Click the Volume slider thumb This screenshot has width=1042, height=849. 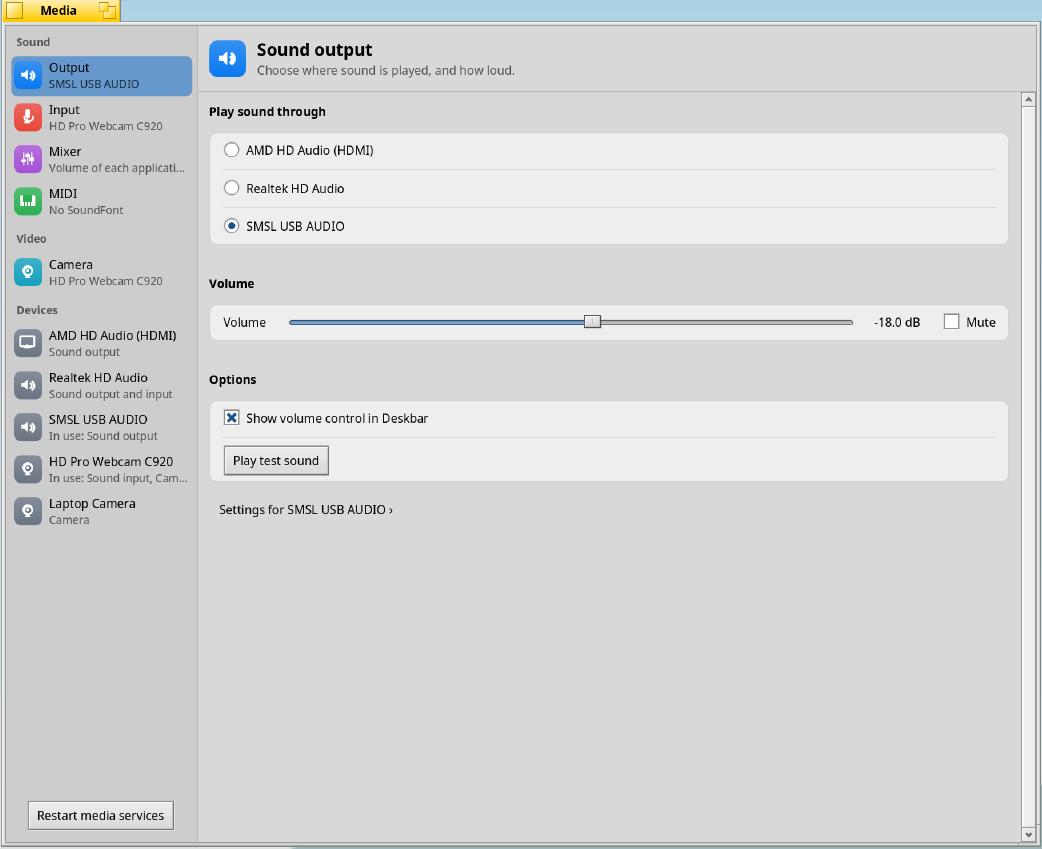click(592, 322)
